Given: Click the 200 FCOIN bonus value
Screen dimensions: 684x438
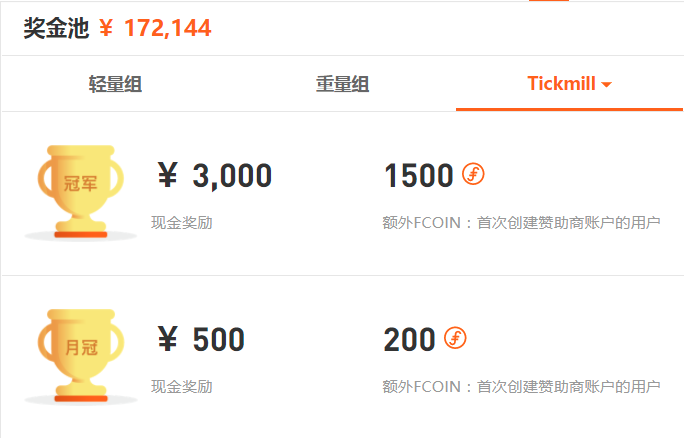Looking at the screenshot, I should pos(410,339).
